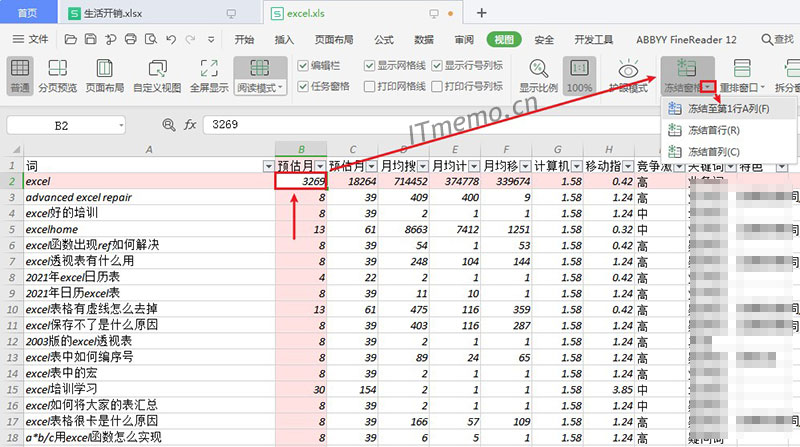
Task: Click the save disk icon
Action: (x=90, y=39)
